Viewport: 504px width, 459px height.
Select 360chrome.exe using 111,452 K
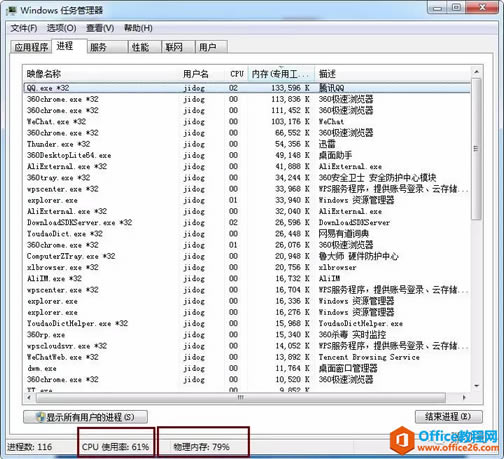coord(247,110)
